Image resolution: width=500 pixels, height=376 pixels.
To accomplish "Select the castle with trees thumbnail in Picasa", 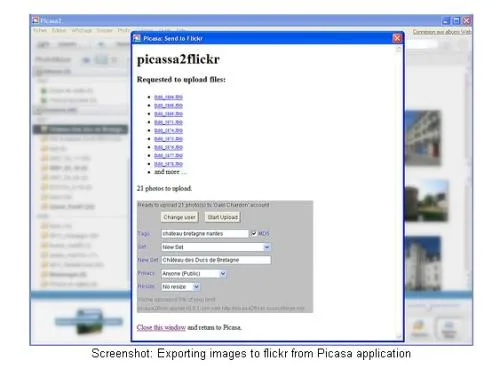I will coord(427,200).
